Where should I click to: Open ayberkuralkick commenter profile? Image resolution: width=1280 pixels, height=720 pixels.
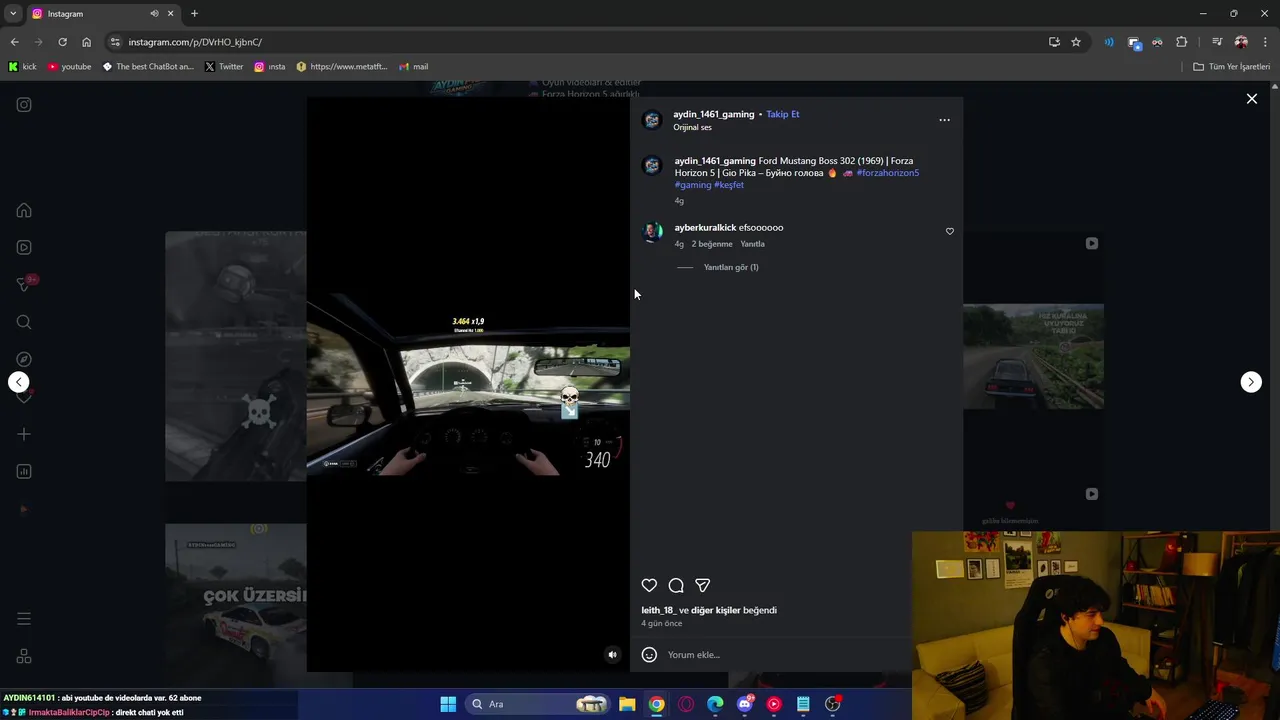(705, 228)
